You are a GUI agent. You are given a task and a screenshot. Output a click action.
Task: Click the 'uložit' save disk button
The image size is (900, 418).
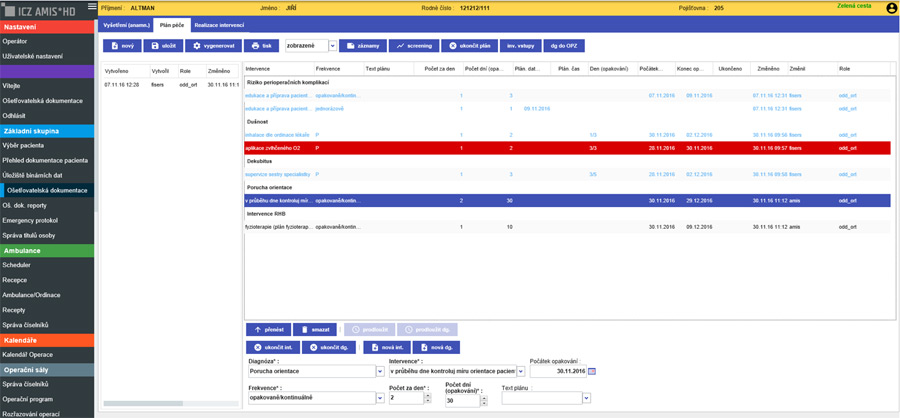163,46
